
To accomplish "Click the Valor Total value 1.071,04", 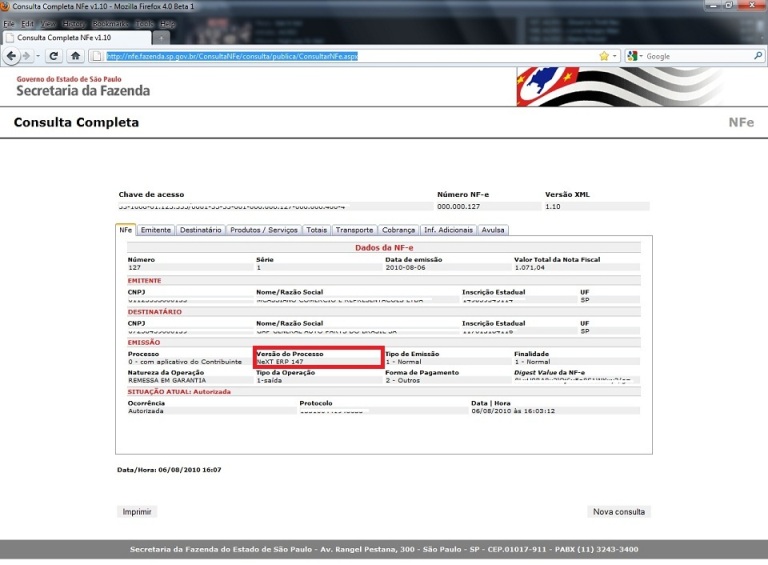I will [529, 267].
